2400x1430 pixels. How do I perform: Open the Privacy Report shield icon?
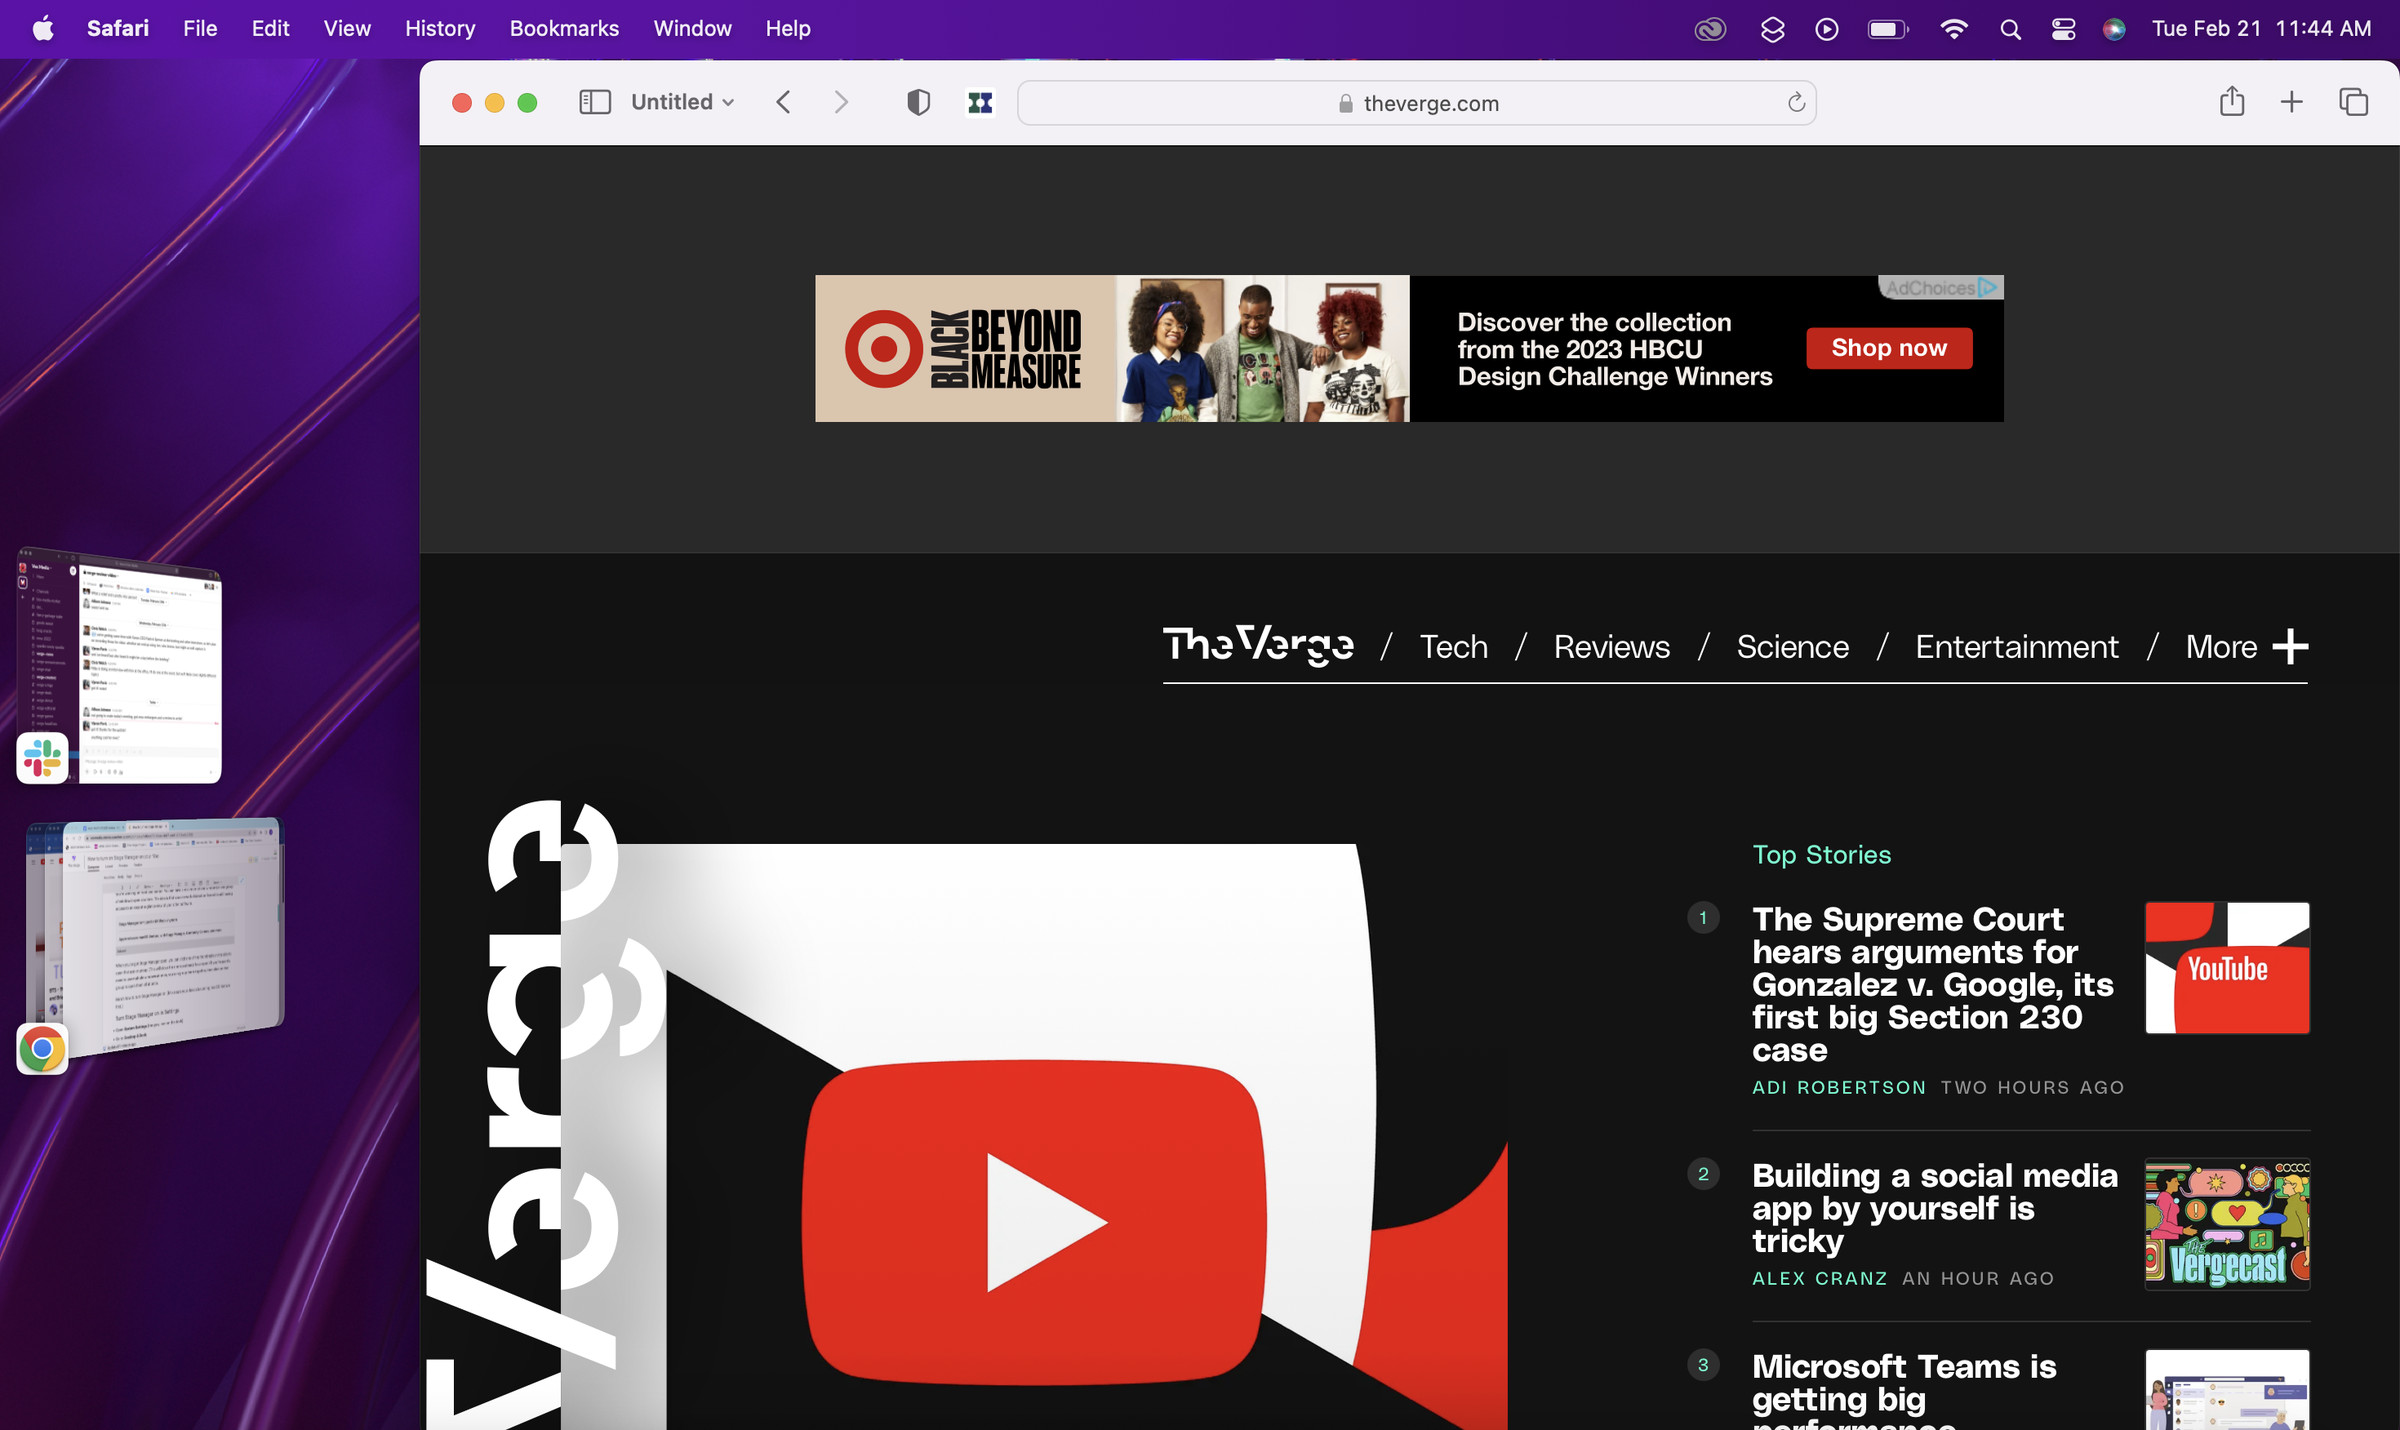click(x=918, y=102)
